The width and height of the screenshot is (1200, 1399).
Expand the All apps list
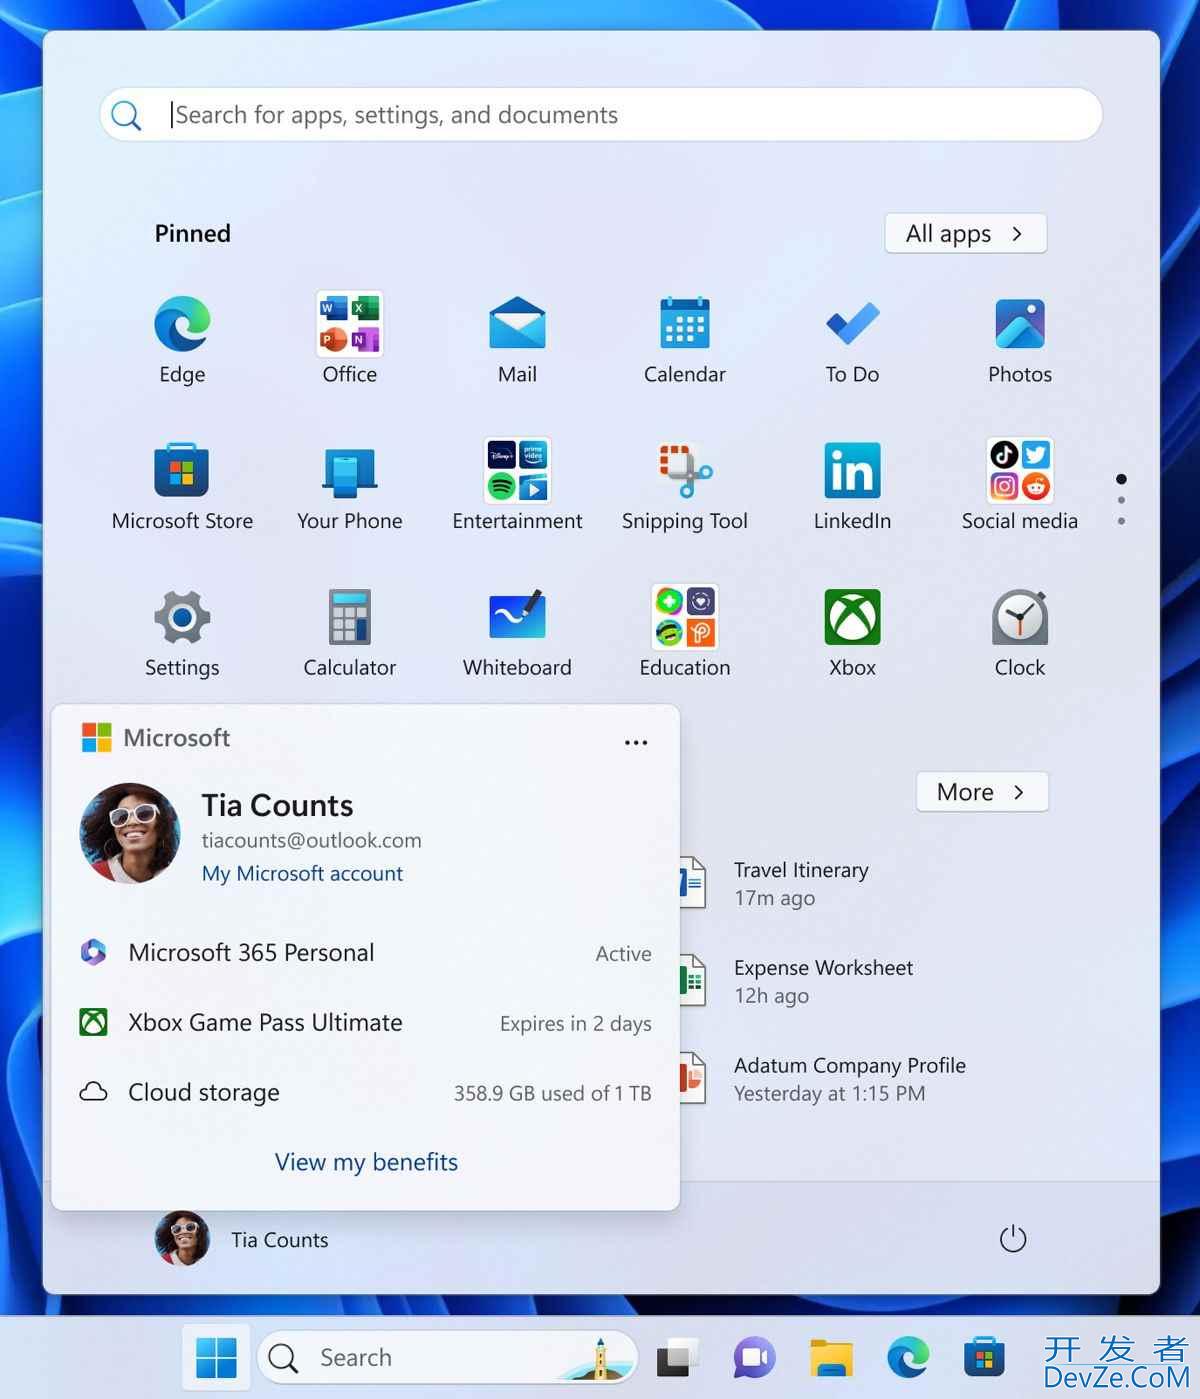point(965,234)
